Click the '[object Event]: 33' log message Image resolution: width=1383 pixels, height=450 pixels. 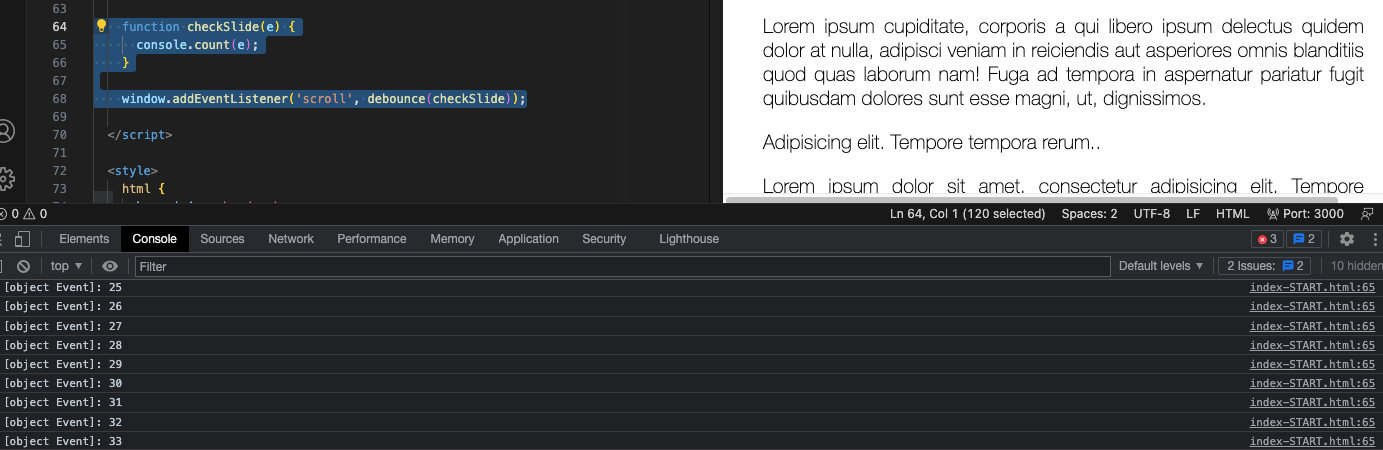[x=63, y=441]
